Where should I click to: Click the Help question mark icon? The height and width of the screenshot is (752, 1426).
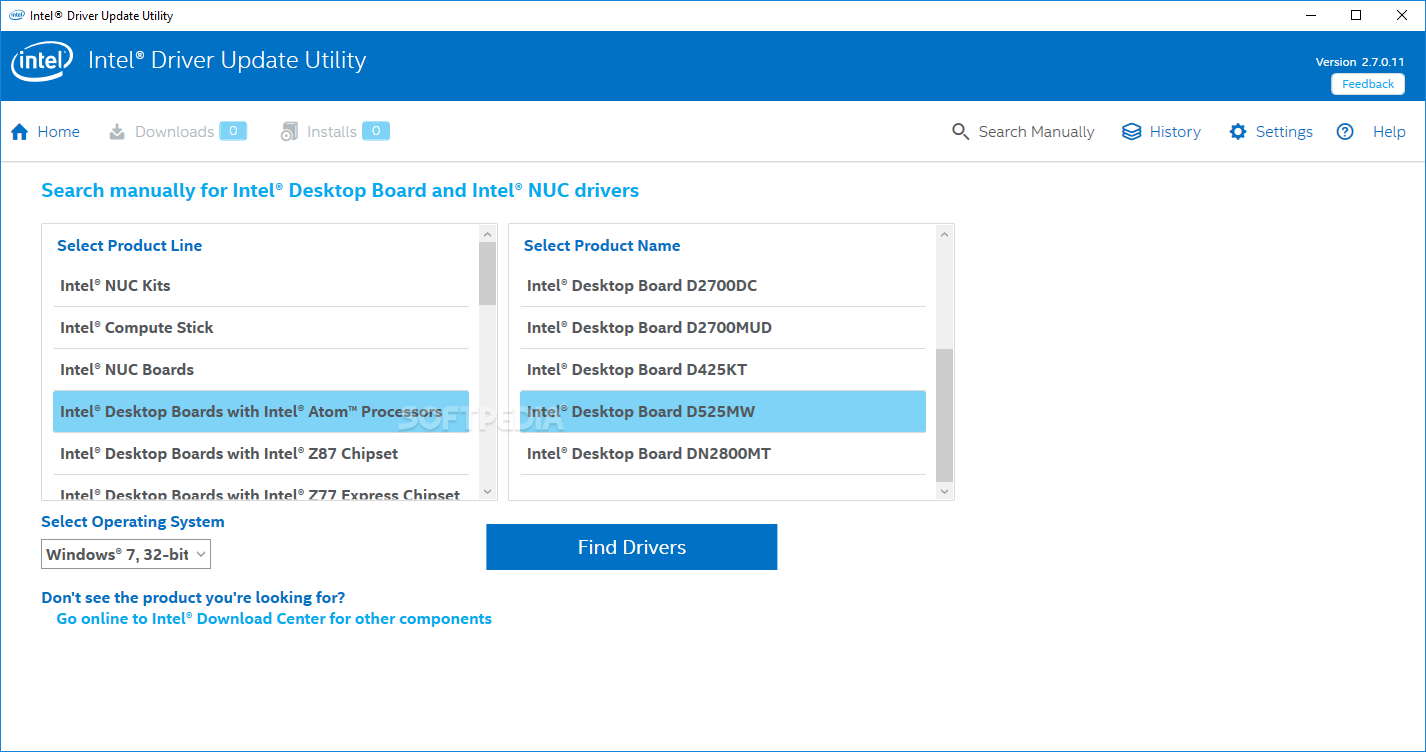point(1345,132)
